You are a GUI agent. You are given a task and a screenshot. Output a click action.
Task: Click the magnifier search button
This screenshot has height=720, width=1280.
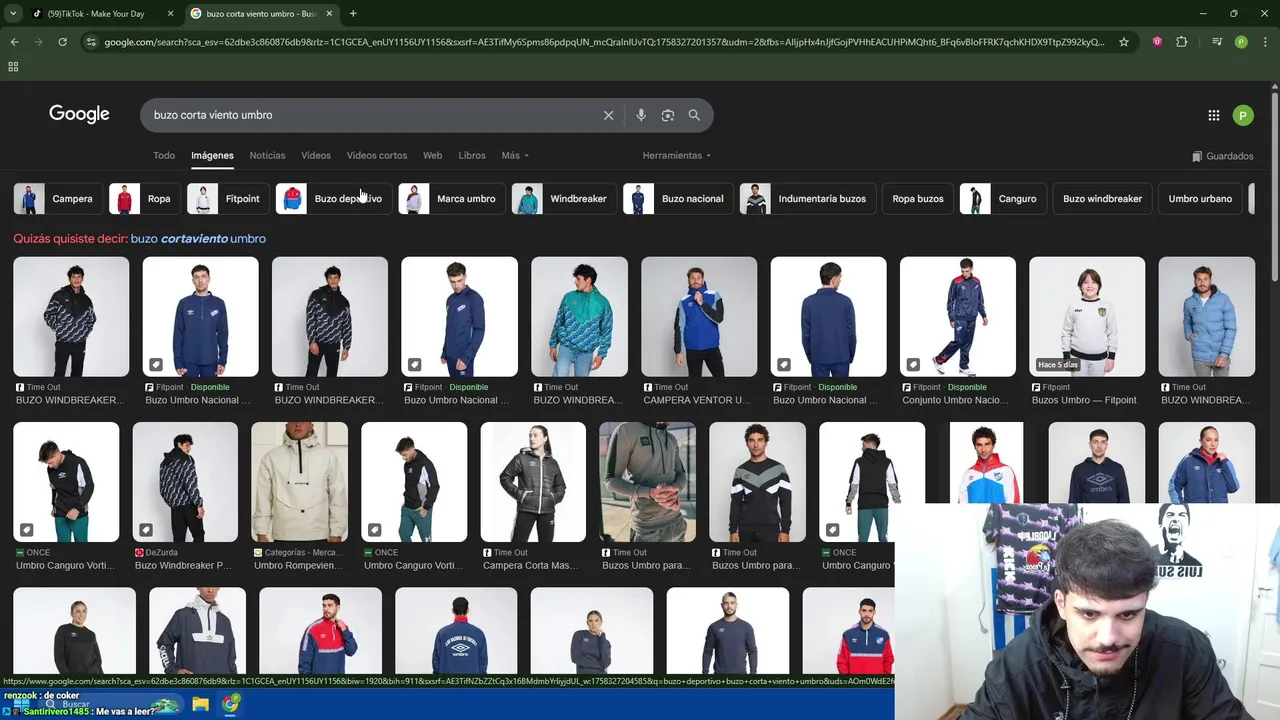pos(694,115)
